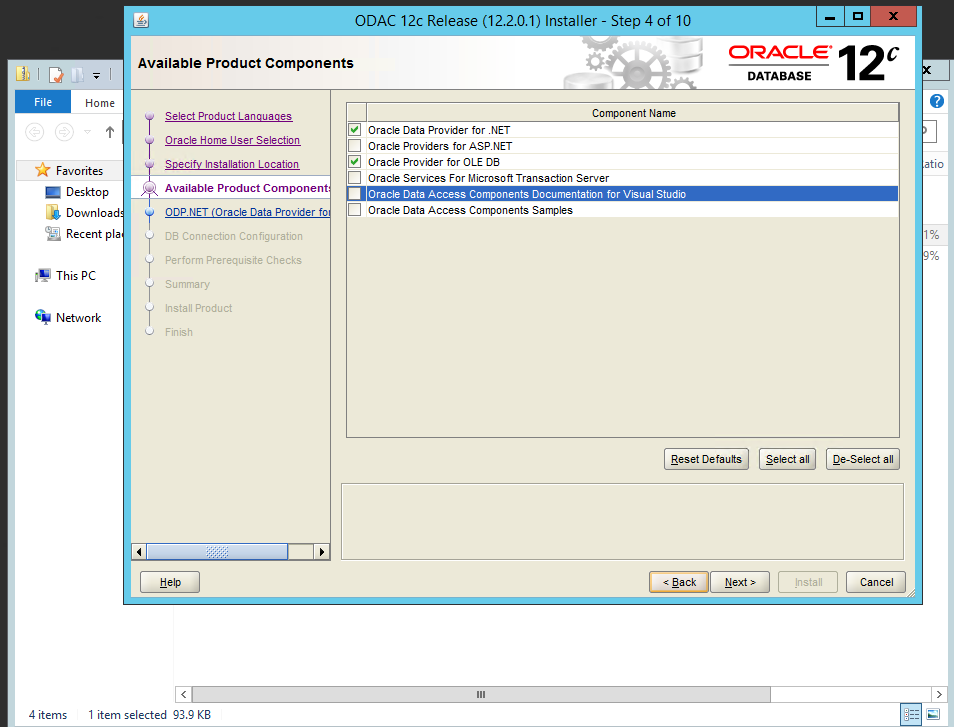Open Desktop in Explorer navigation pane
The image size is (954, 727).
(x=87, y=192)
